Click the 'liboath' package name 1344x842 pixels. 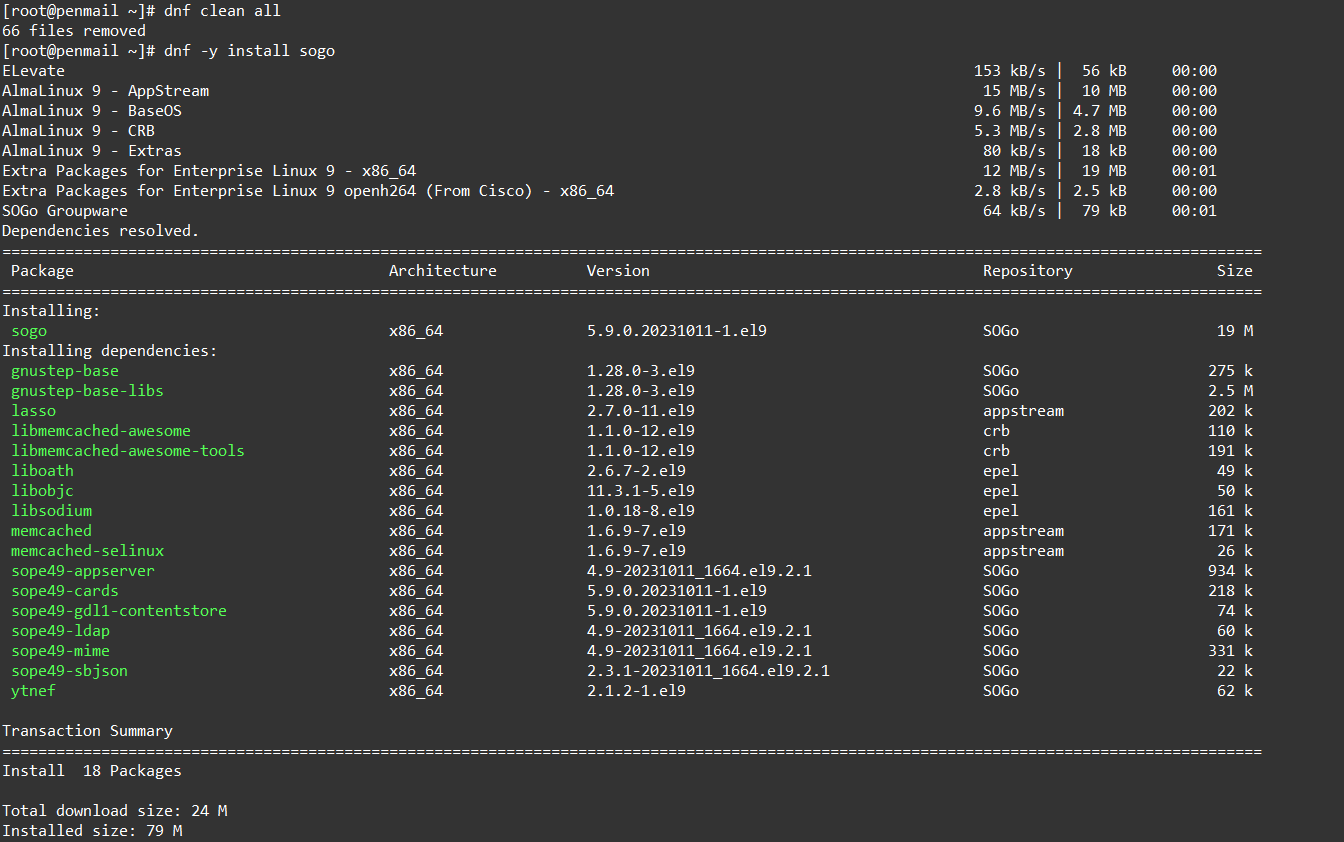tap(42, 471)
